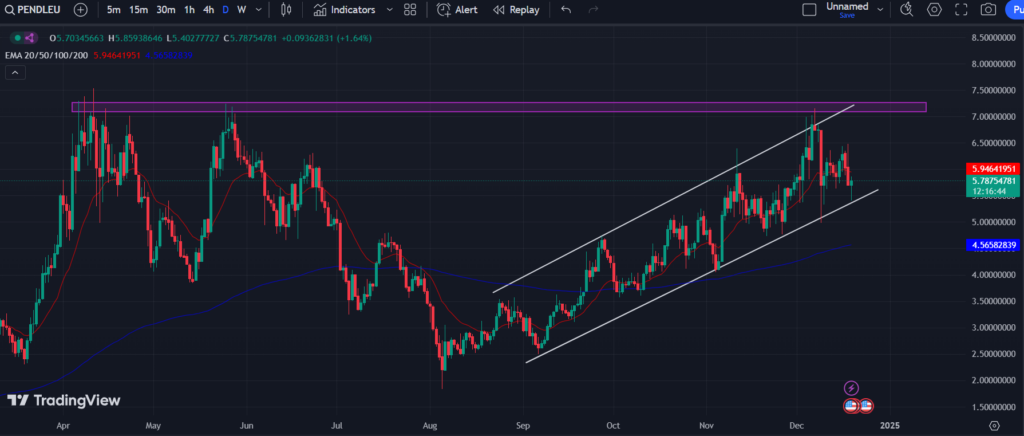Open symbol search for PENDLEU
Image resolution: width=1024 pixels, height=436 pixels.
pyautogui.click(x=33, y=10)
